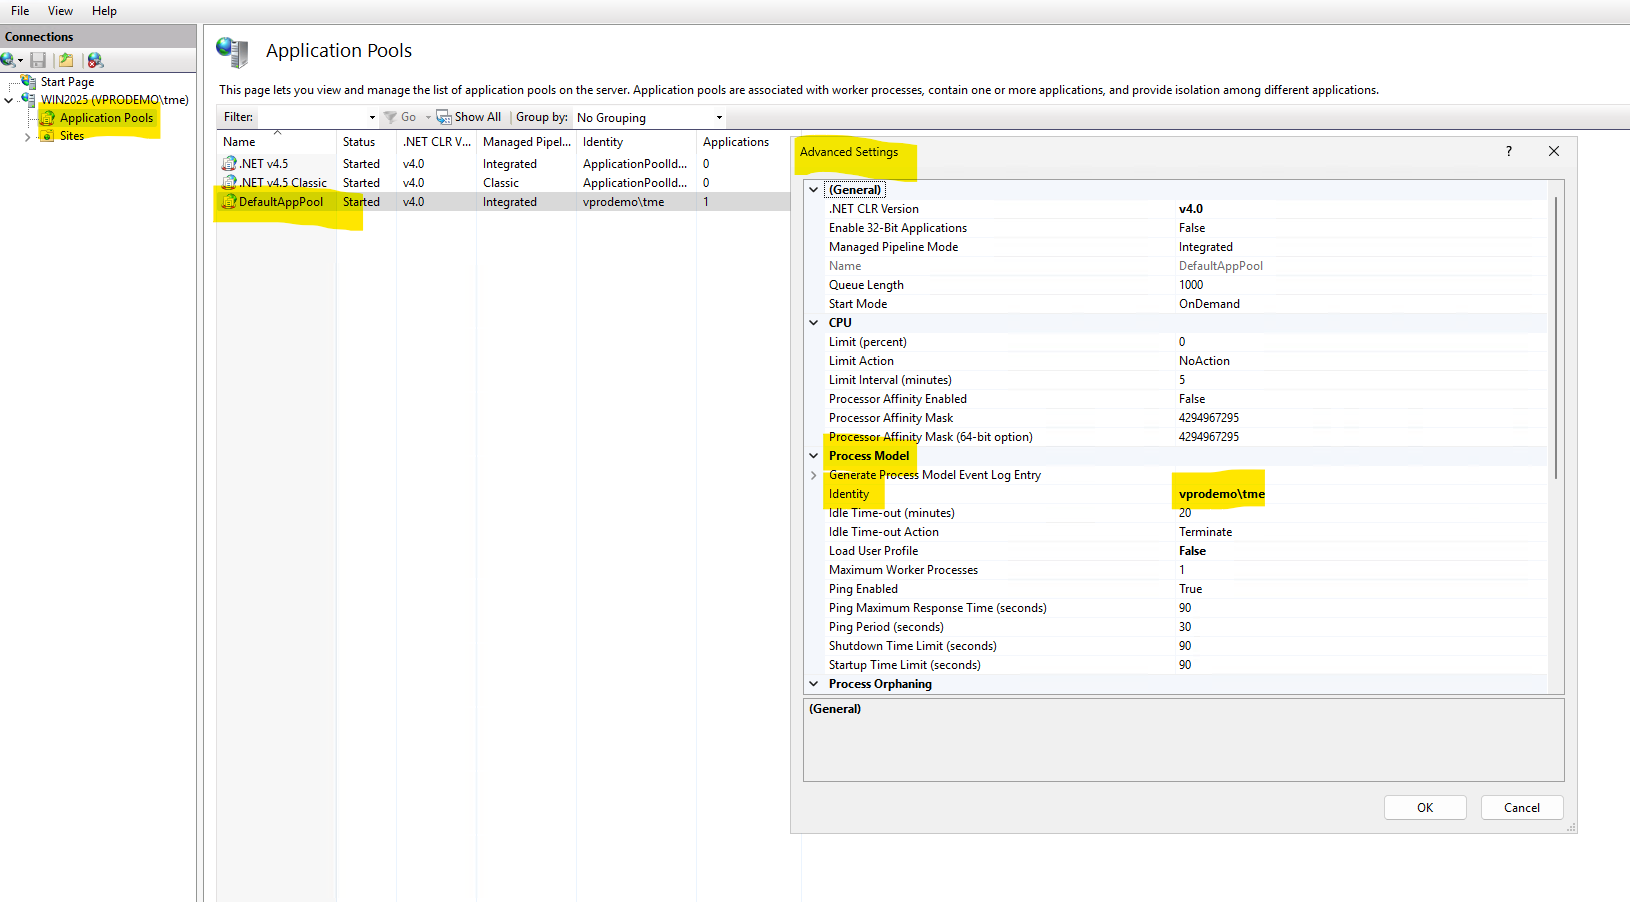Screen dimensions: 1630x902
Task: Click the Save Connections floppy disk icon
Action: (37, 60)
